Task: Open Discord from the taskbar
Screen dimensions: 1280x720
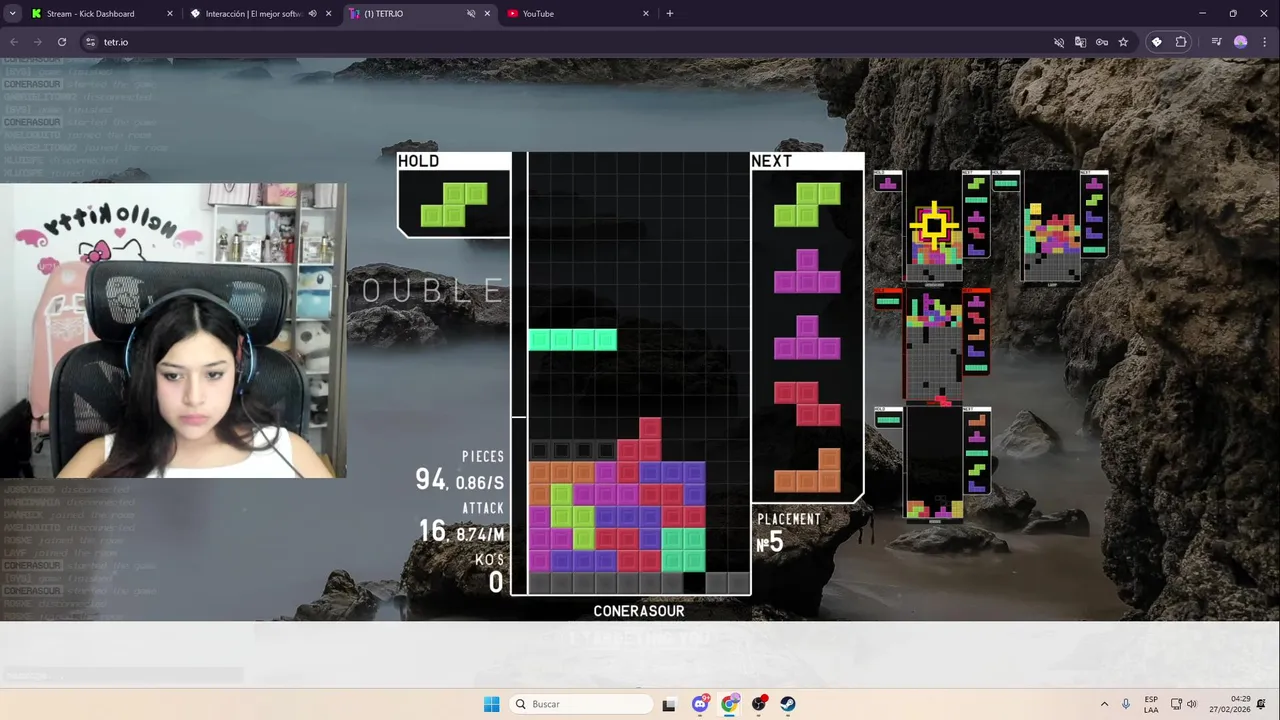Action: coord(700,704)
